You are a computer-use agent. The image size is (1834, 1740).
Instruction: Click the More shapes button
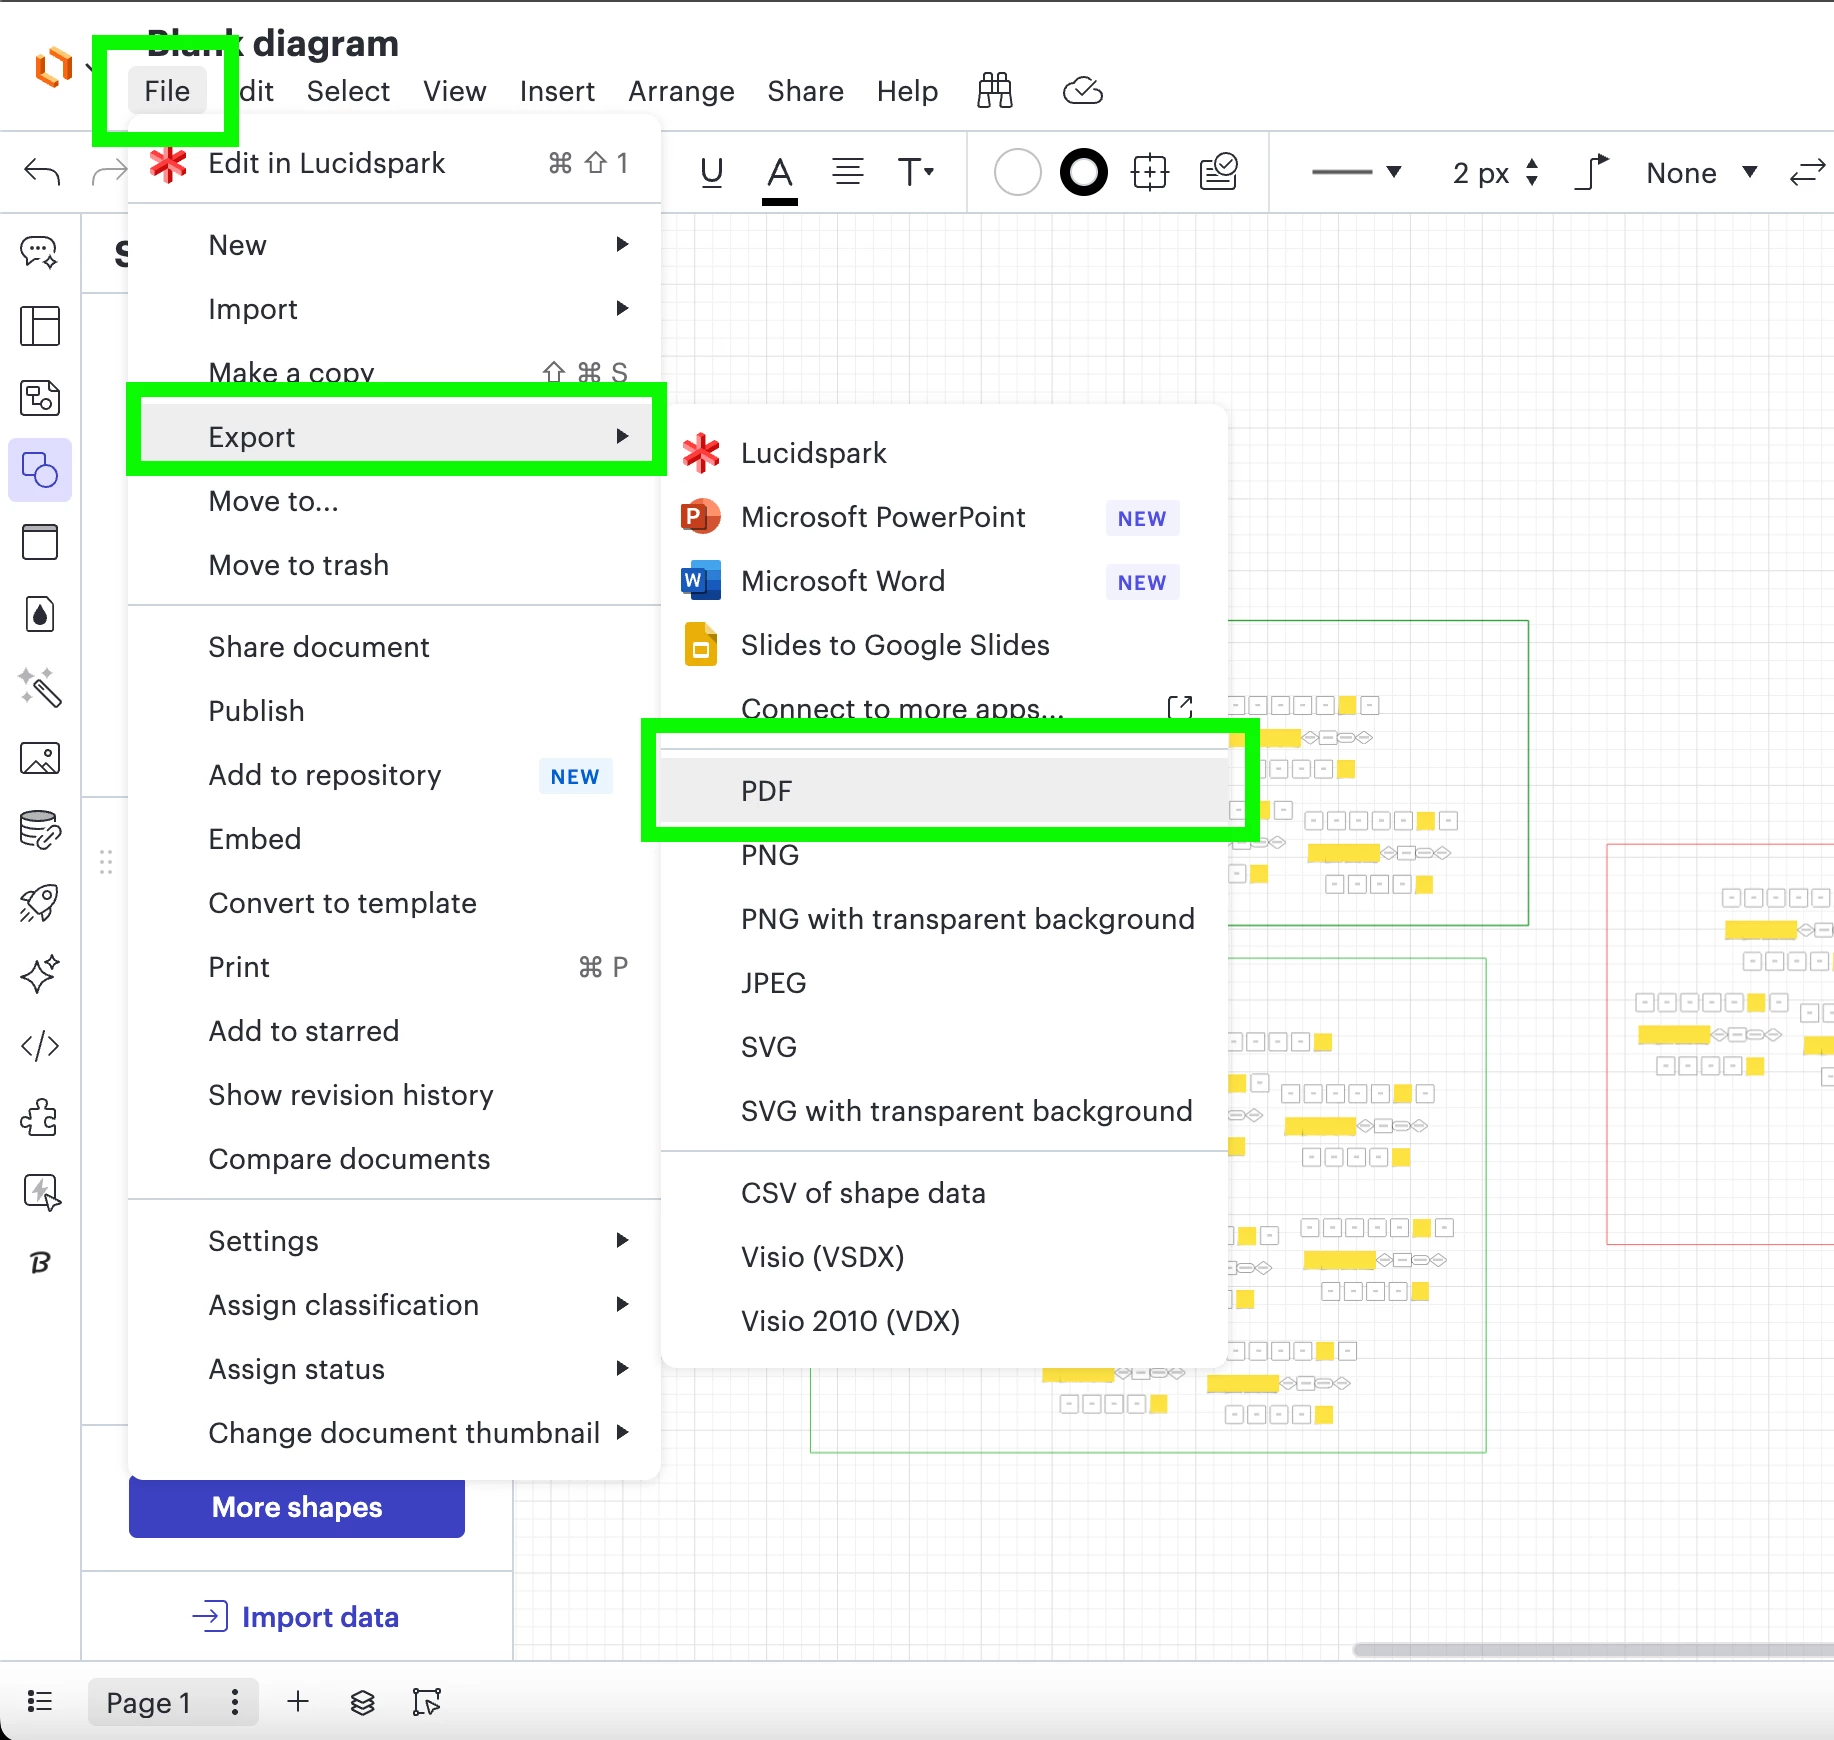(x=297, y=1507)
